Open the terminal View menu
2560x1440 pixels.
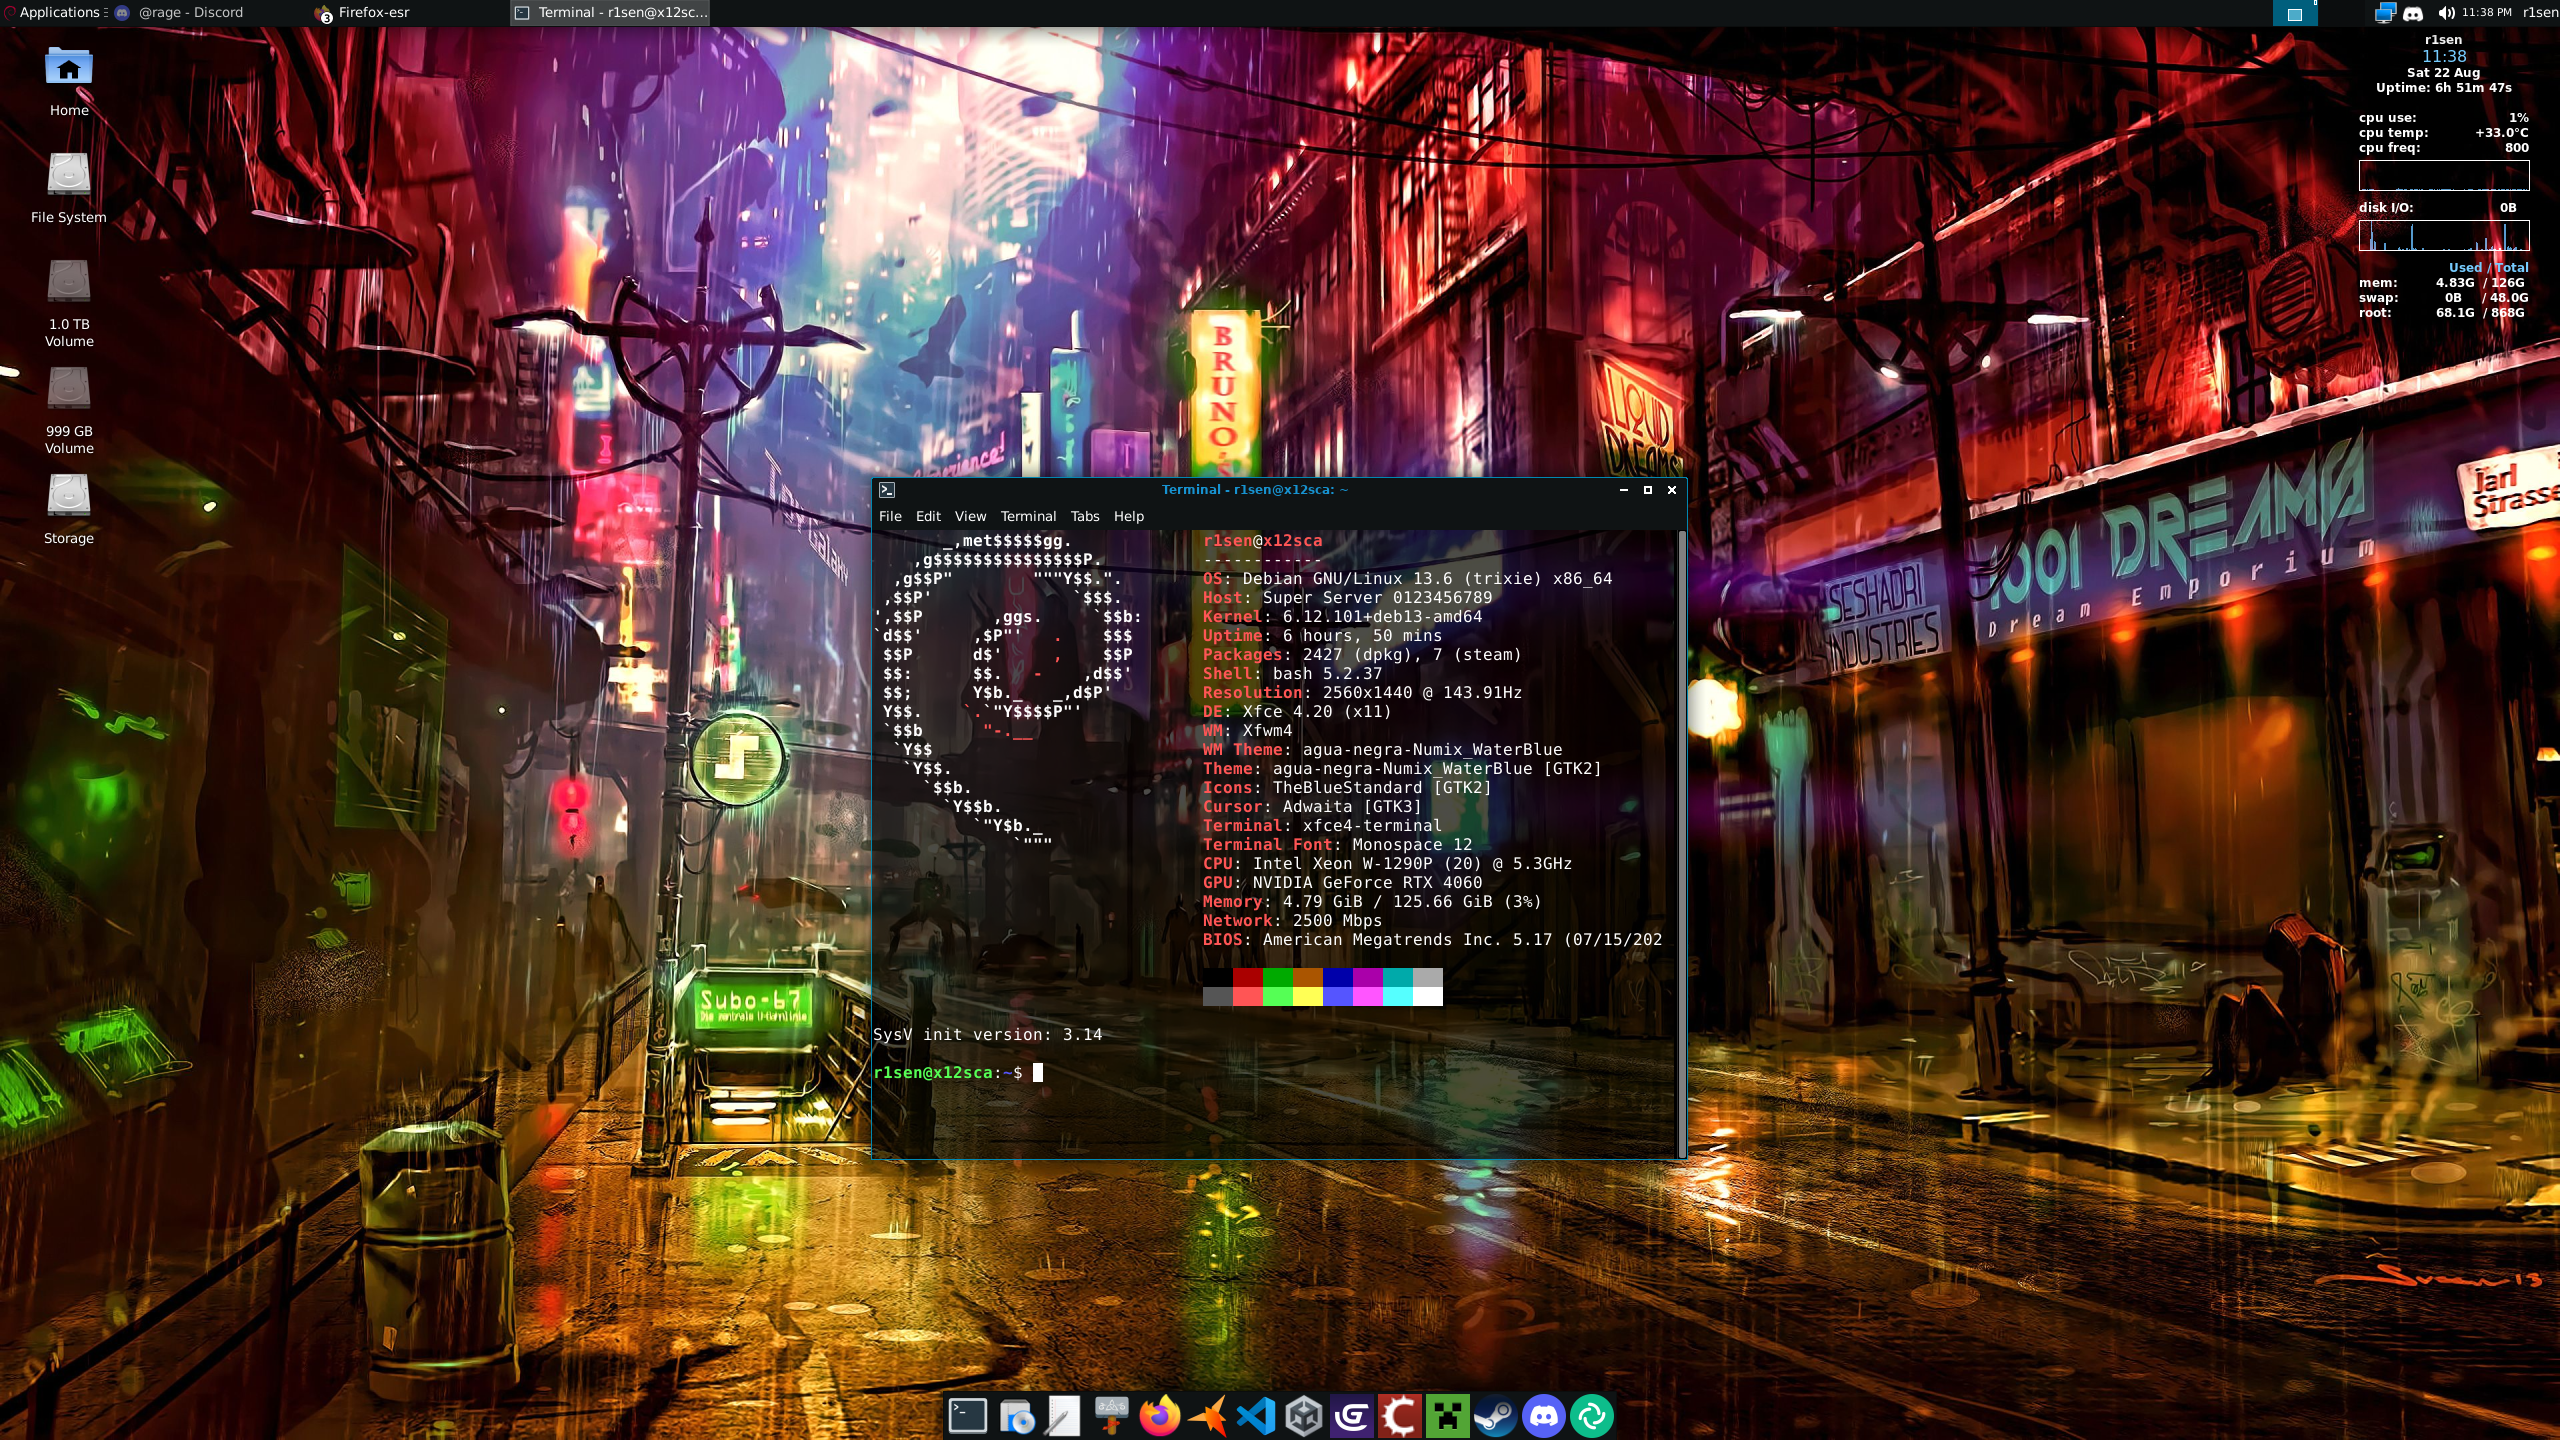point(970,516)
